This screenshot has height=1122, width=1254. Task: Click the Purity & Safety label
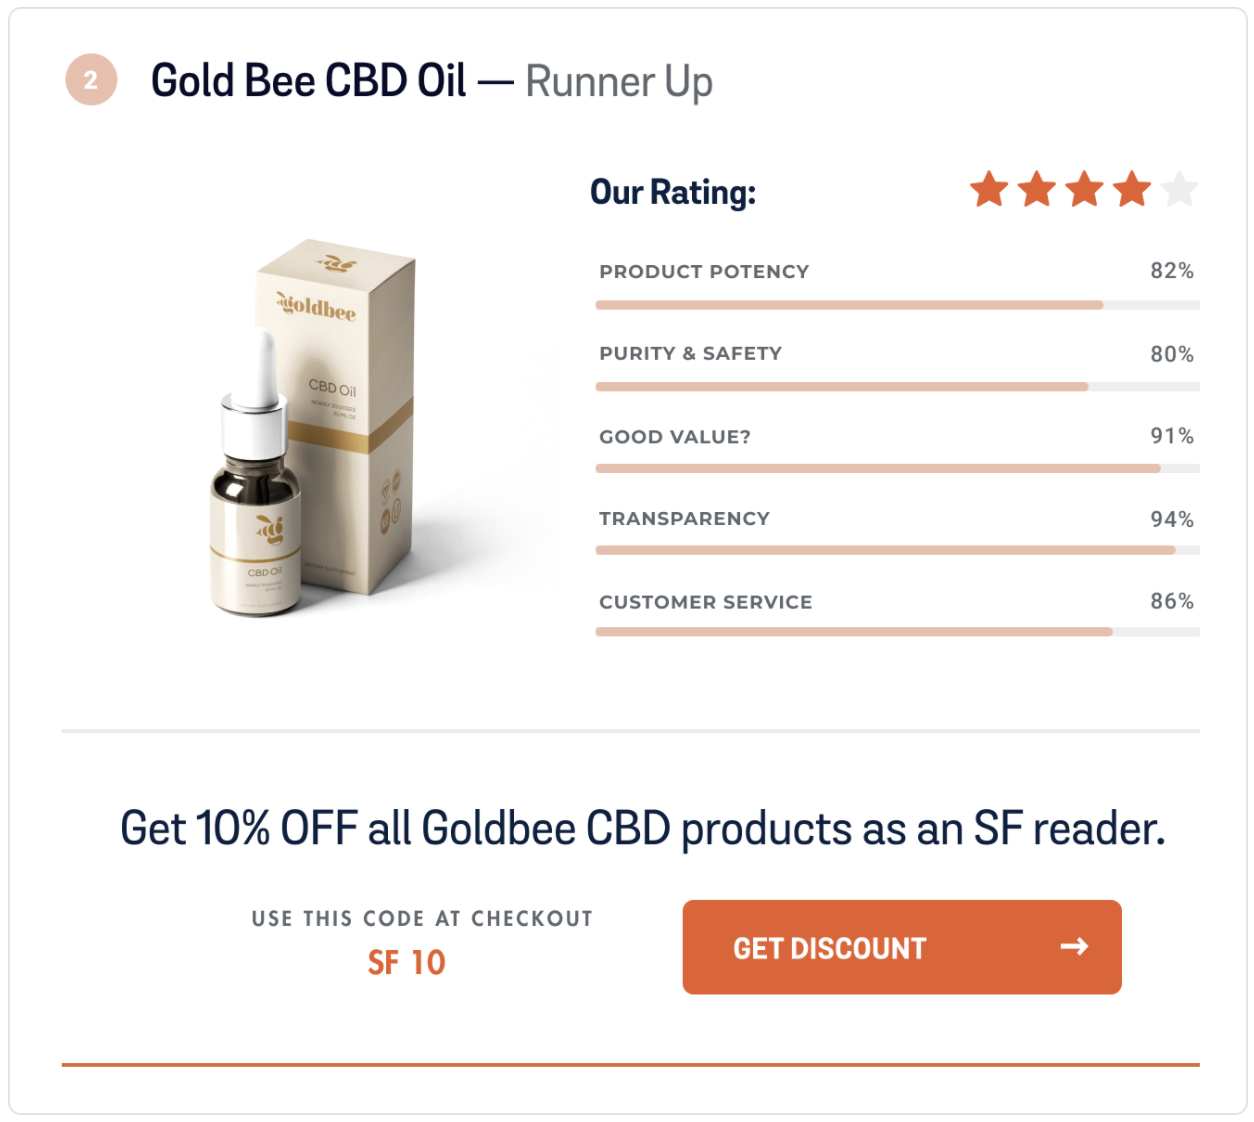pyautogui.click(x=690, y=353)
